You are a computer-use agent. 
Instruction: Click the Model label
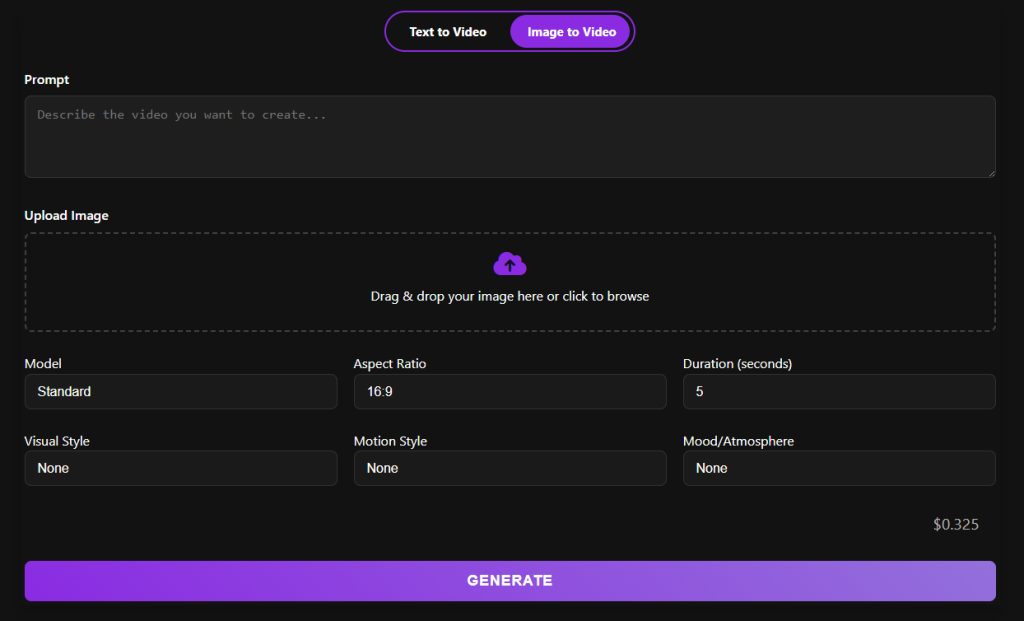click(42, 364)
